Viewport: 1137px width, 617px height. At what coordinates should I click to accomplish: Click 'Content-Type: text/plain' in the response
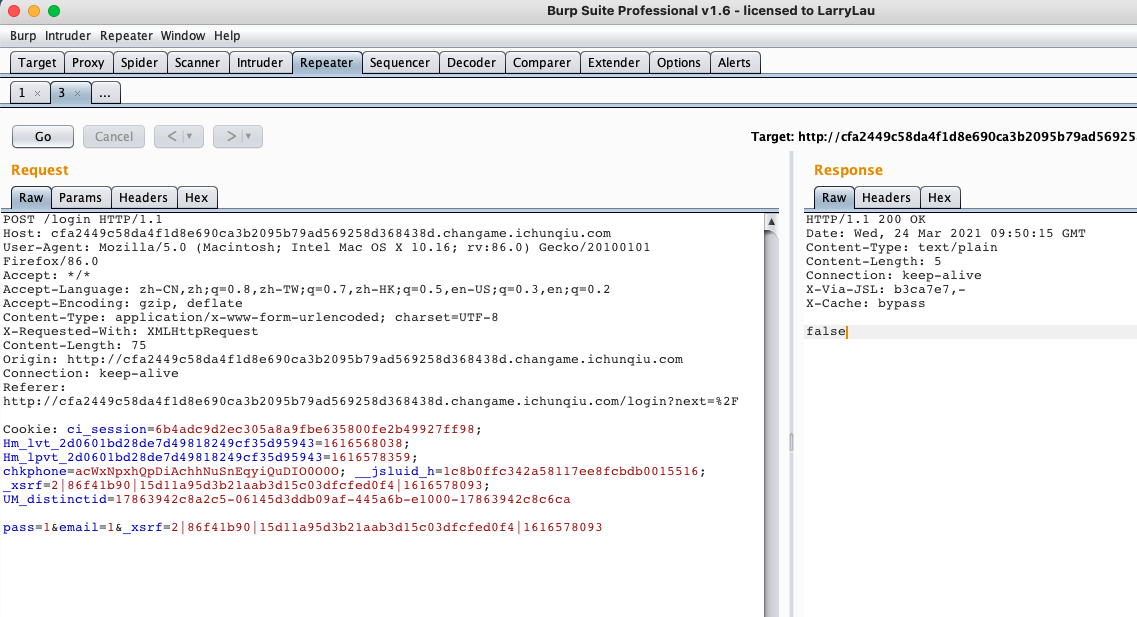pos(901,247)
